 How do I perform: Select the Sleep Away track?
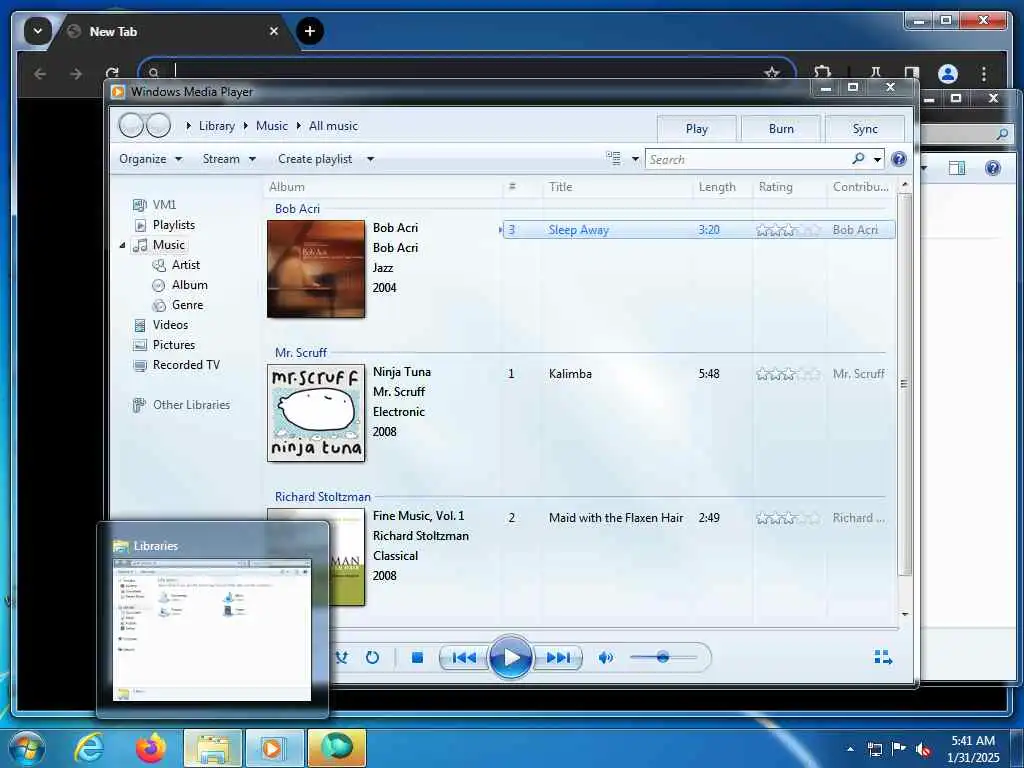coord(699,230)
